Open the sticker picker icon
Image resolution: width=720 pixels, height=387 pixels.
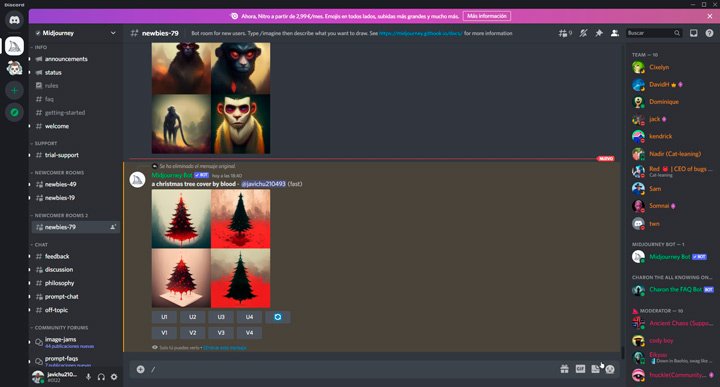click(595, 369)
